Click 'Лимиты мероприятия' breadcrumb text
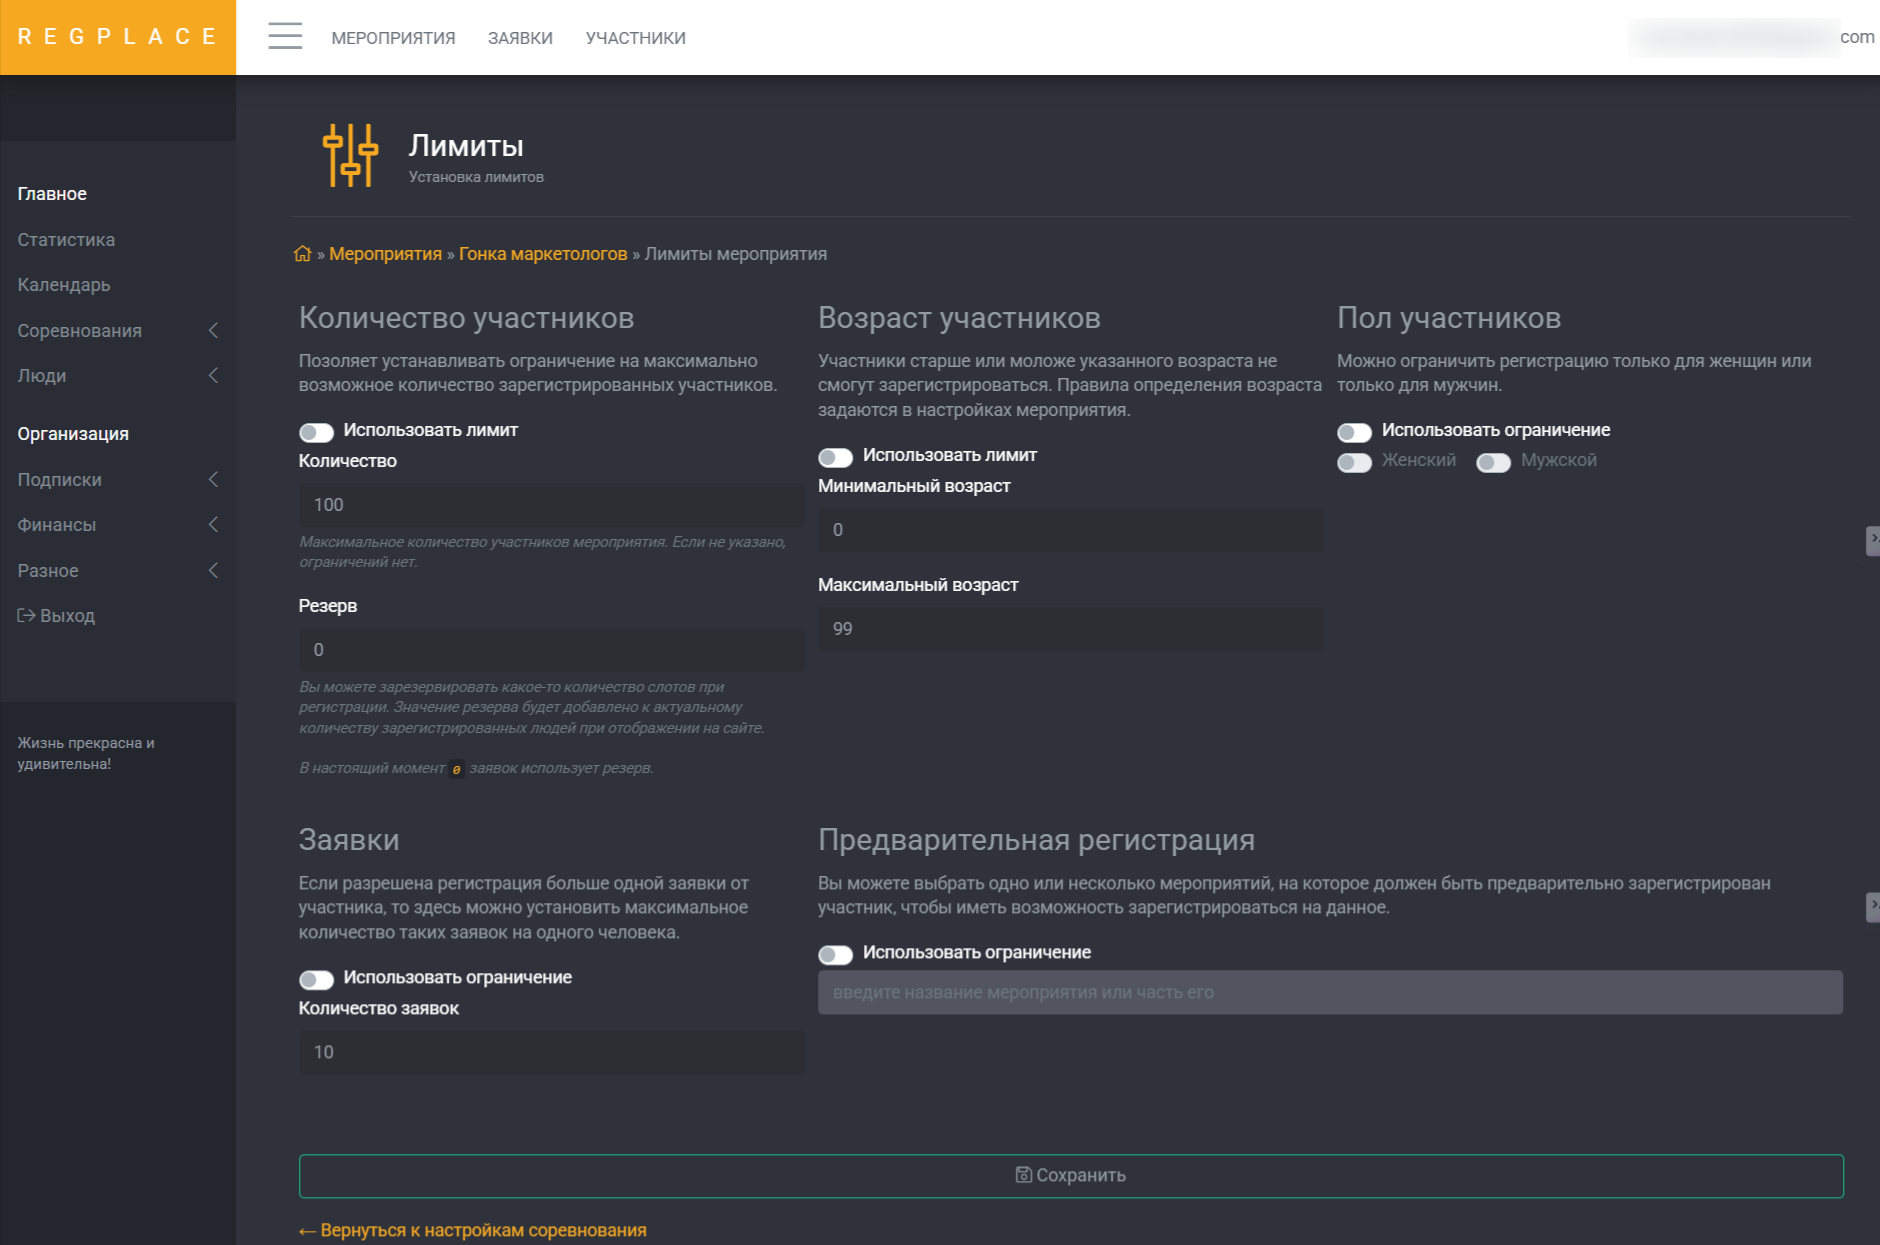Screen dimensions: 1880x1245 click(x=736, y=254)
